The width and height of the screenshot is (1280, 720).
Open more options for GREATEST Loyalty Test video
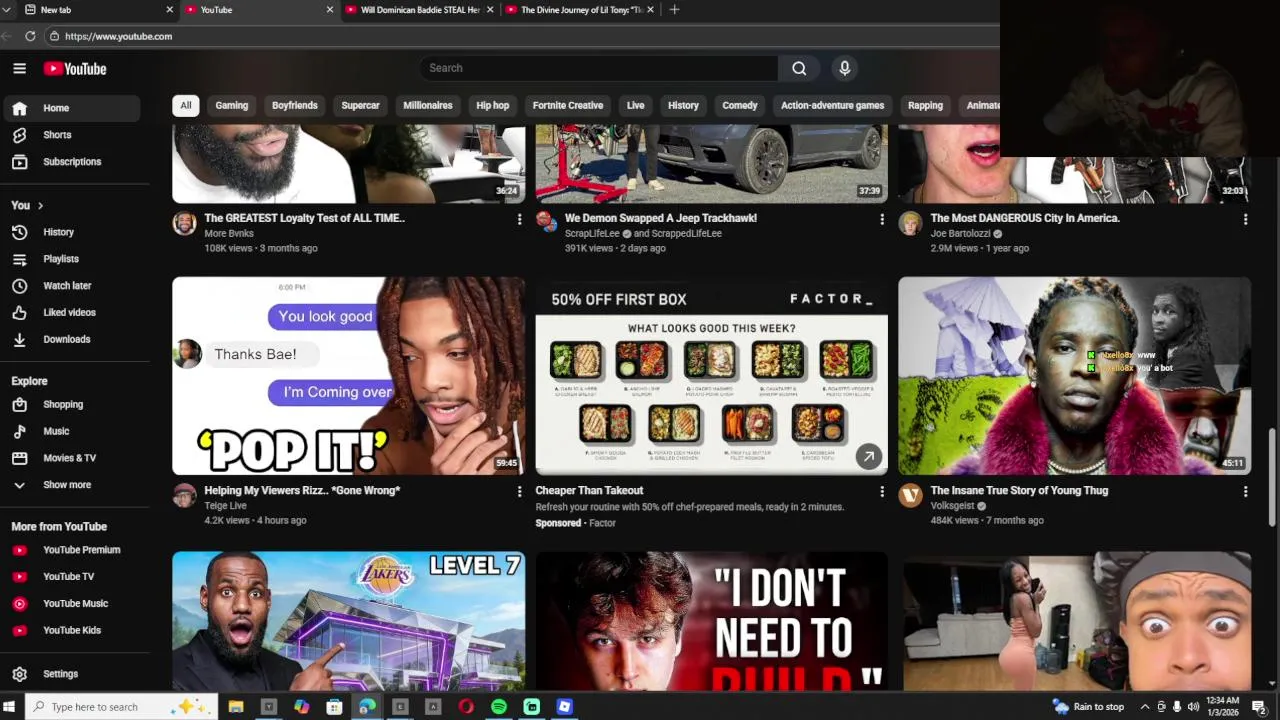tap(519, 219)
